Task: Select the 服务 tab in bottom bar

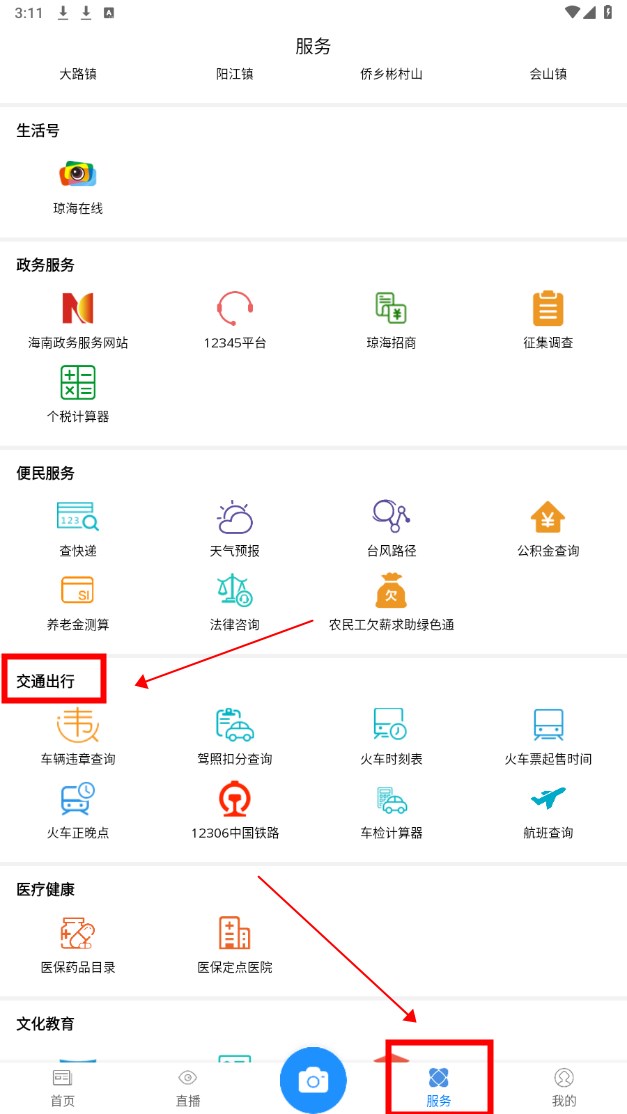Action: point(439,1088)
